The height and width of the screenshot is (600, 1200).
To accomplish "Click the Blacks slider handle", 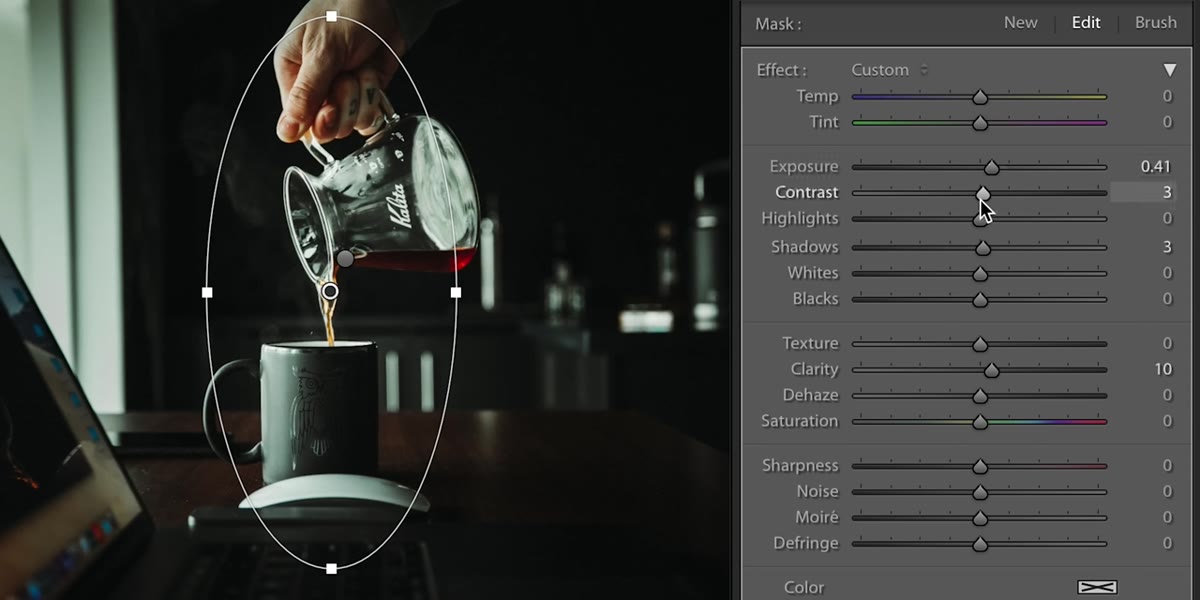I will [980, 299].
